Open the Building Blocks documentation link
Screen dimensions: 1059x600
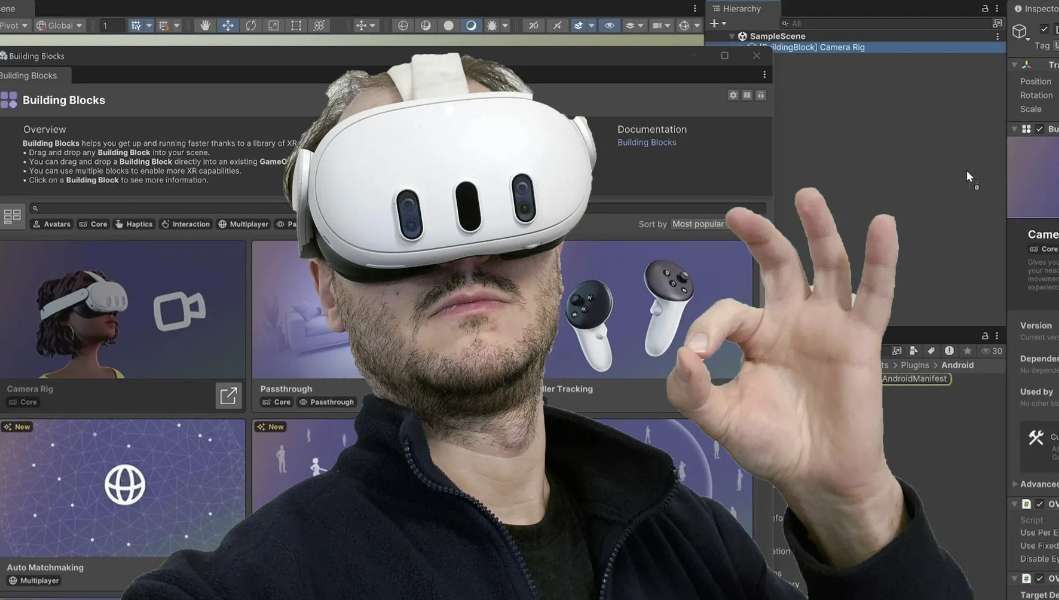point(646,143)
